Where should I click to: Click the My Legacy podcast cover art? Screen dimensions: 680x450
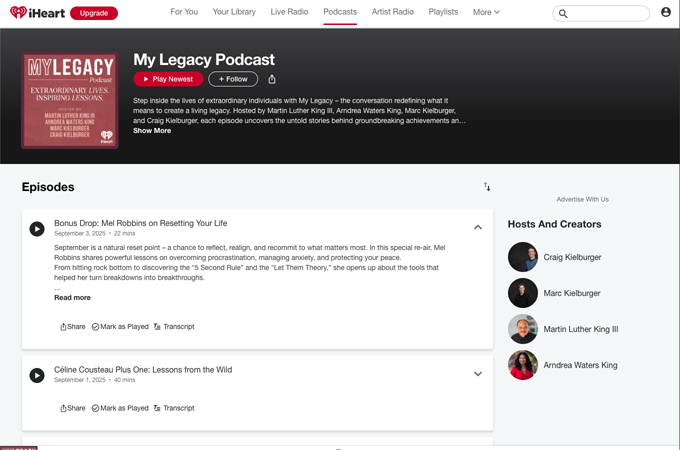tap(70, 101)
